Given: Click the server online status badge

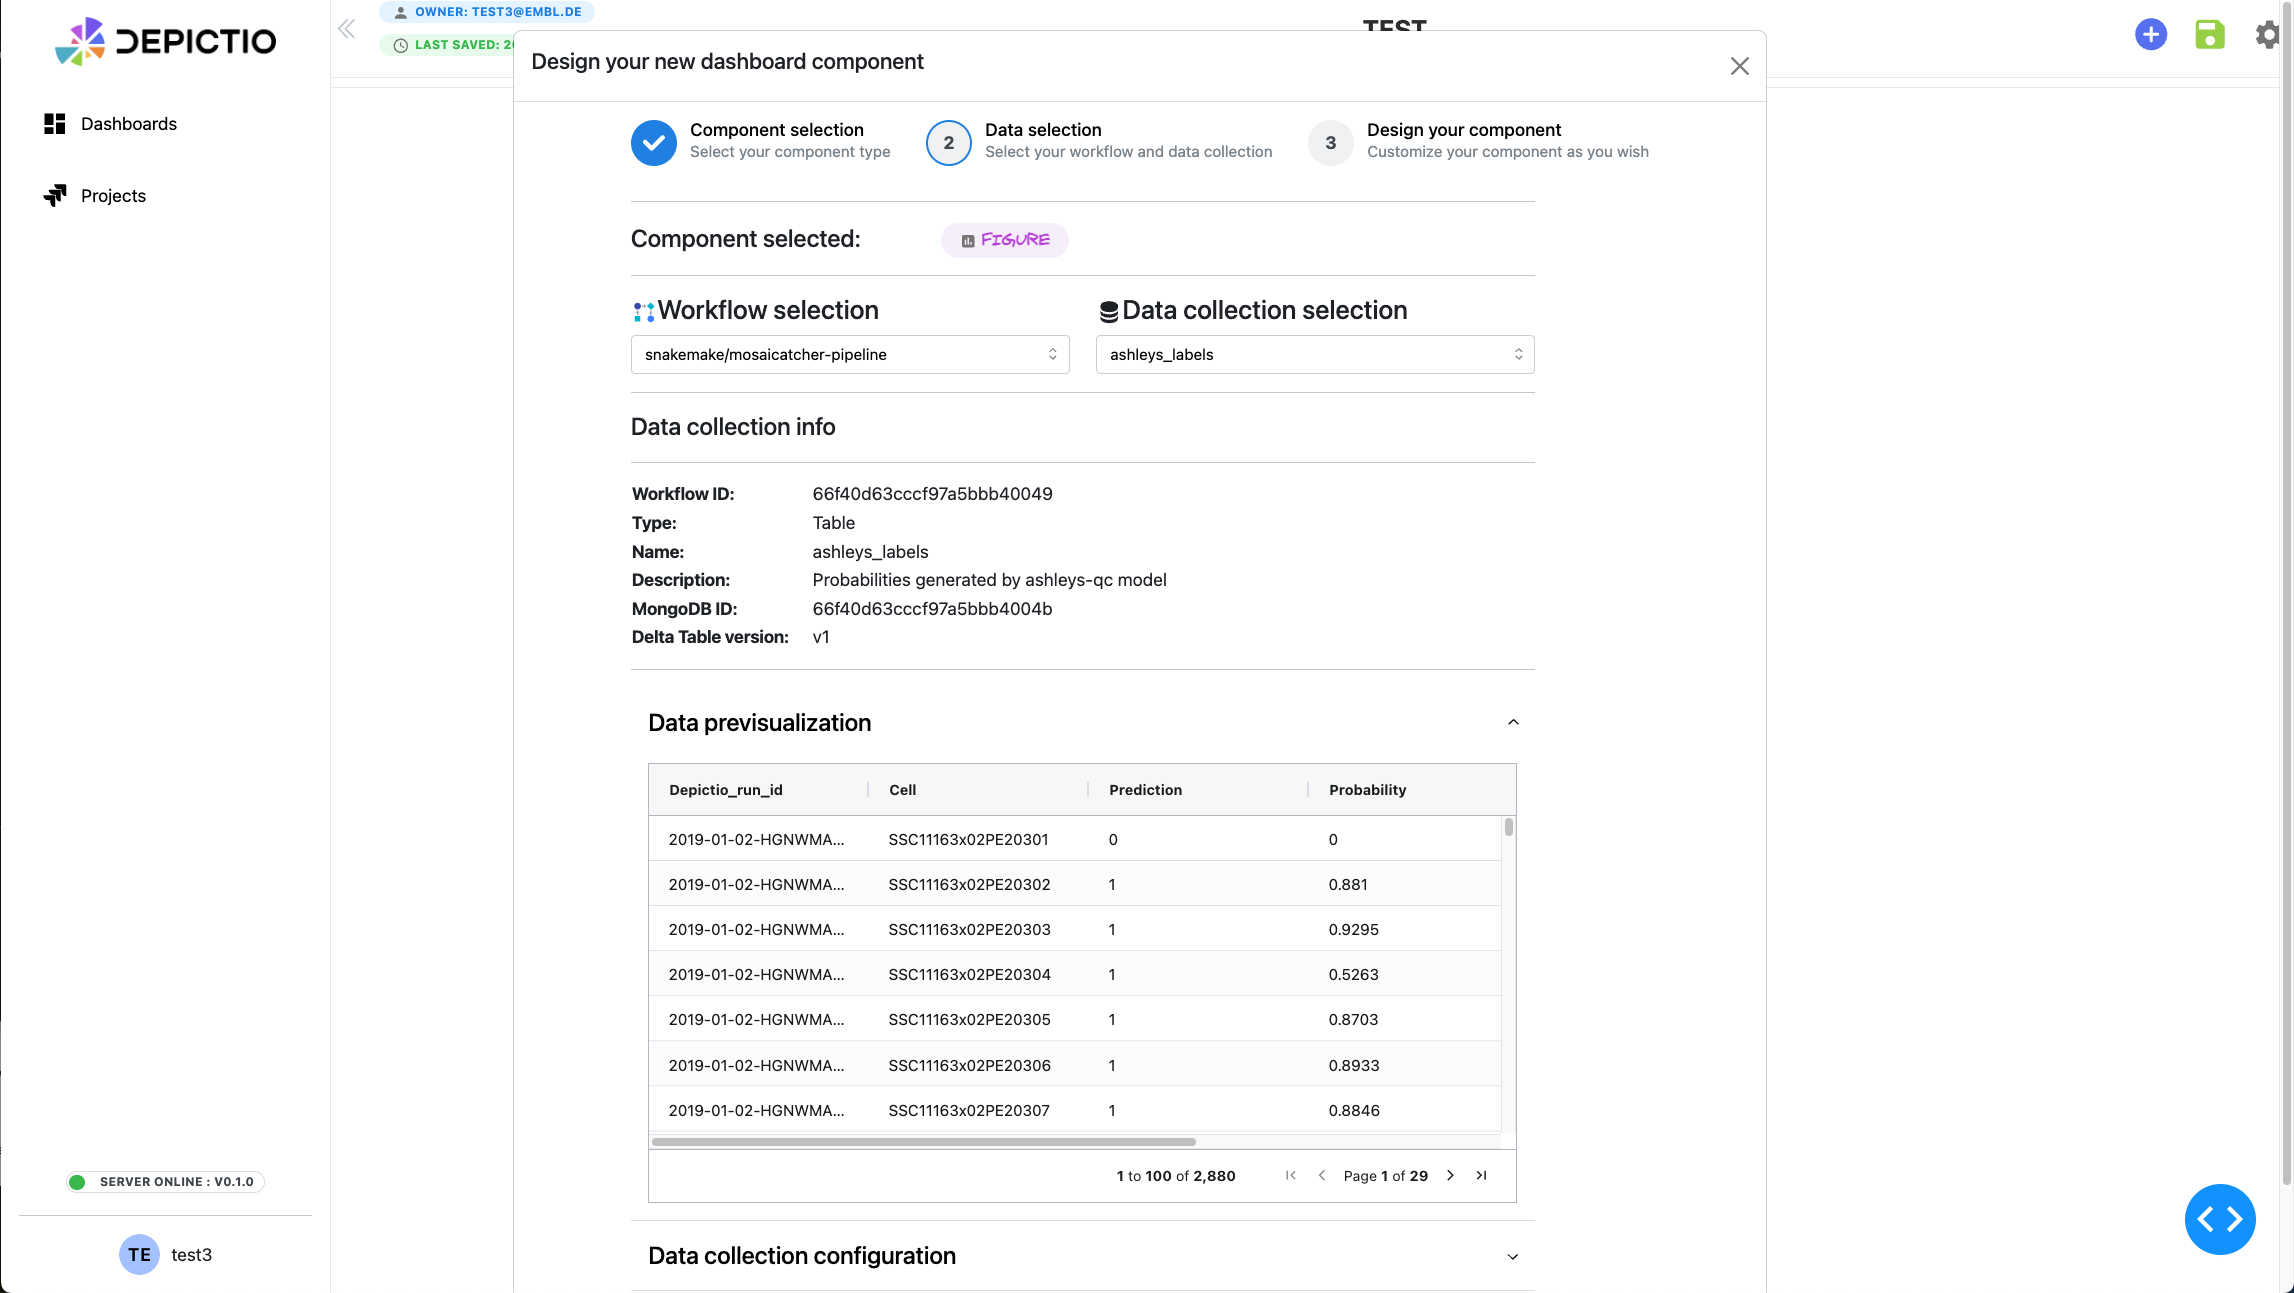Looking at the screenshot, I should 165,1182.
